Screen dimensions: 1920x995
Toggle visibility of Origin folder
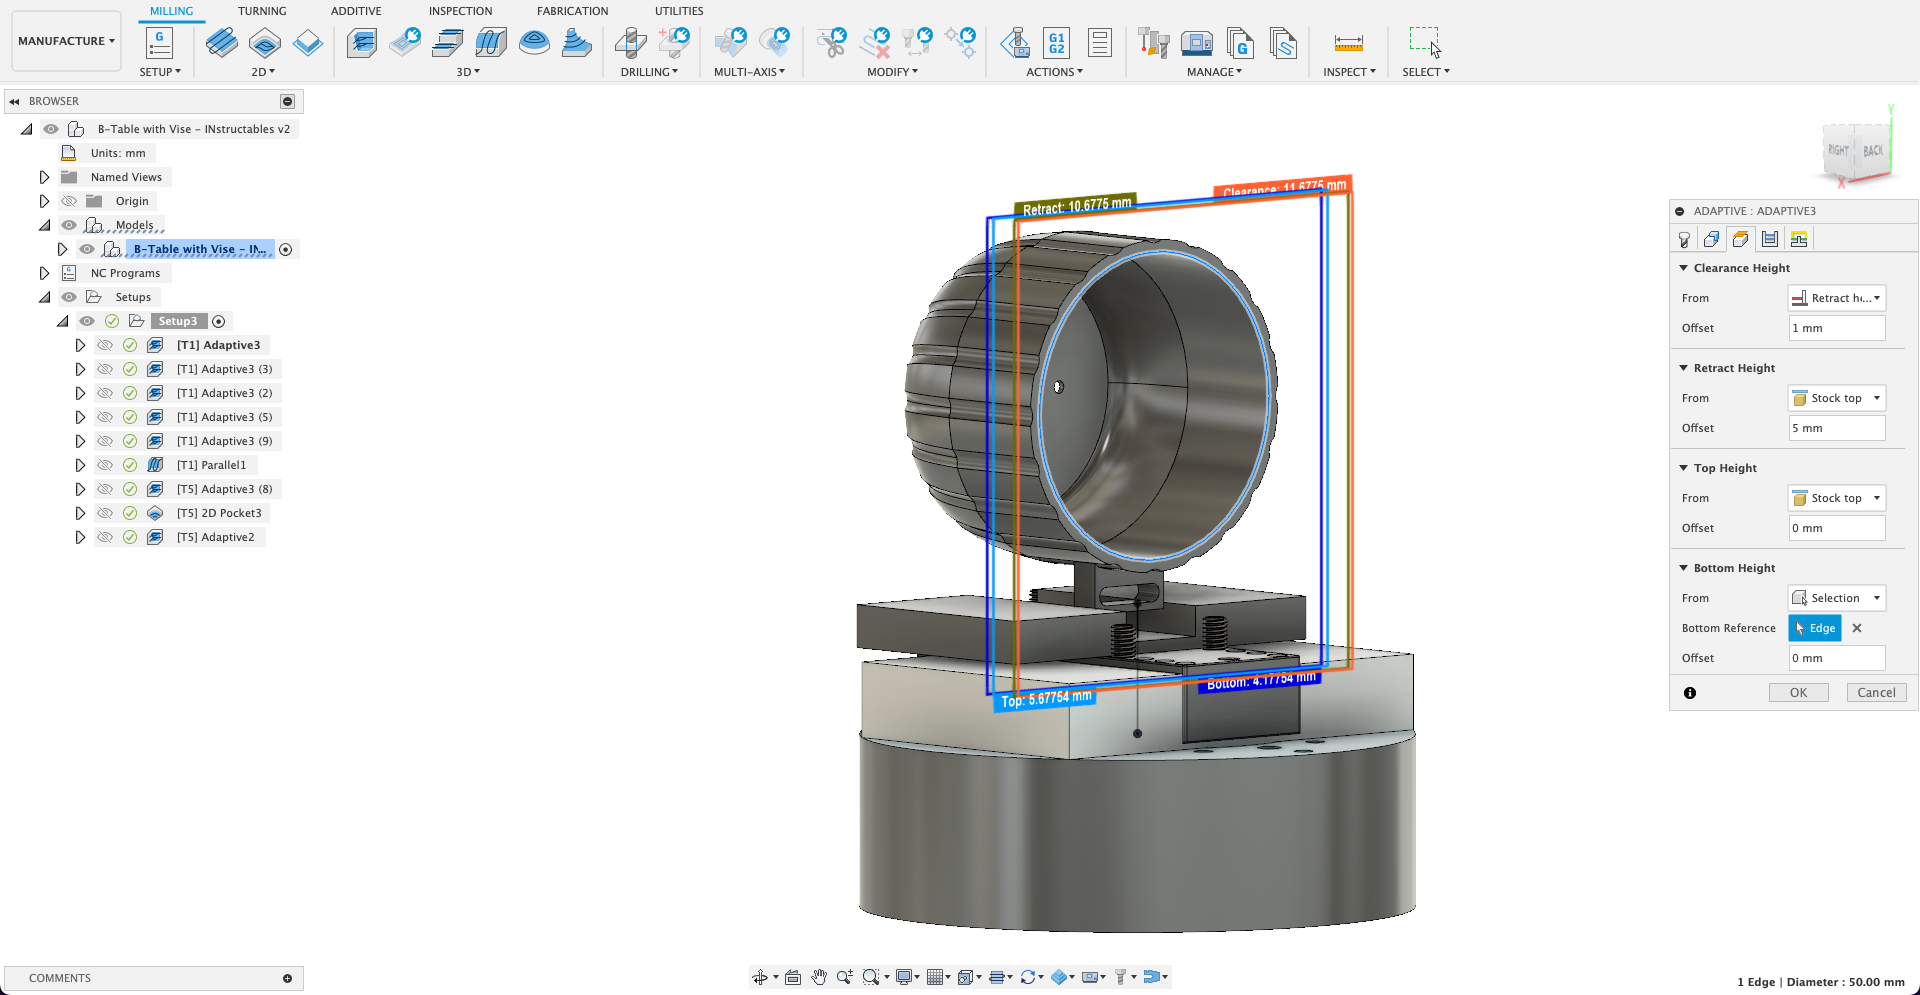tap(69, 201)
